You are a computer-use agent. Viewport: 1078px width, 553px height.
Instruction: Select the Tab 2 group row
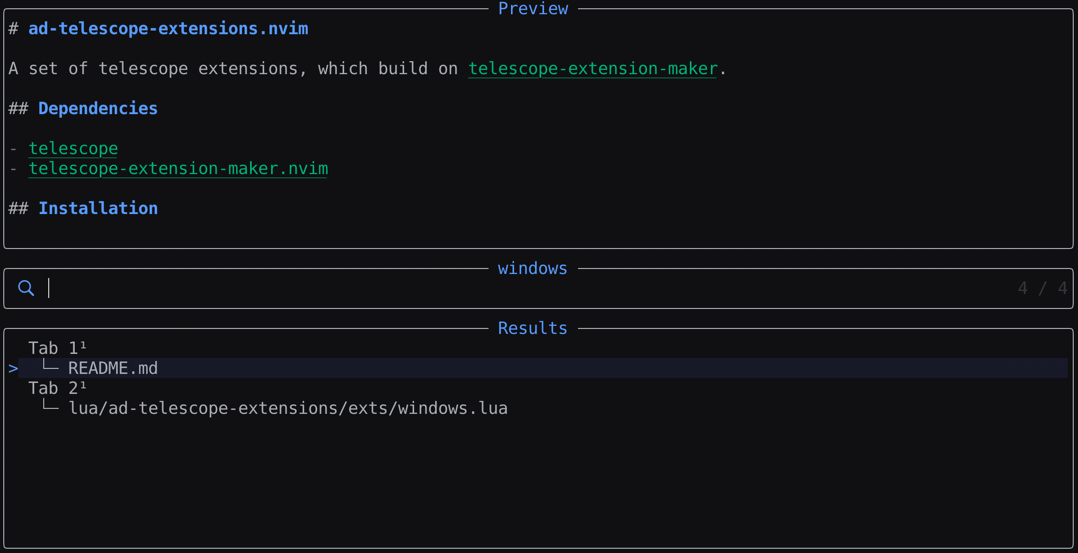(53, 388)
